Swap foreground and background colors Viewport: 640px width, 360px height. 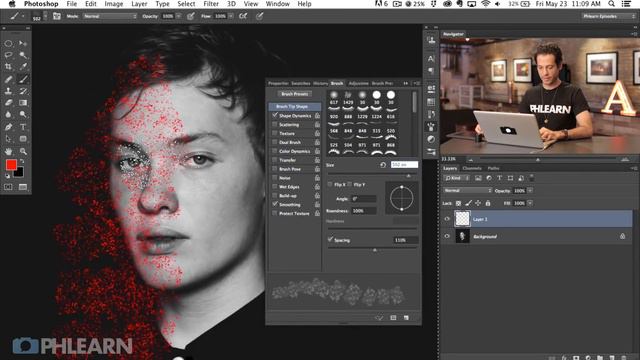pyautogui.click(x=22, y=162)
